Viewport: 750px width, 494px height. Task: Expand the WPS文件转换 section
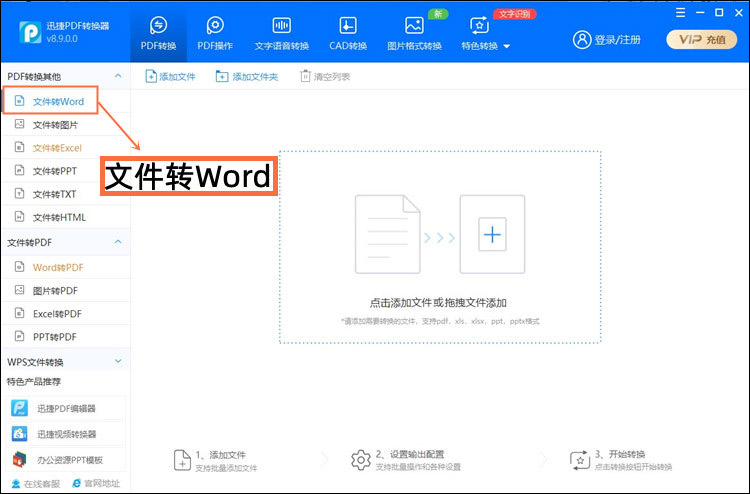point(118,362)
